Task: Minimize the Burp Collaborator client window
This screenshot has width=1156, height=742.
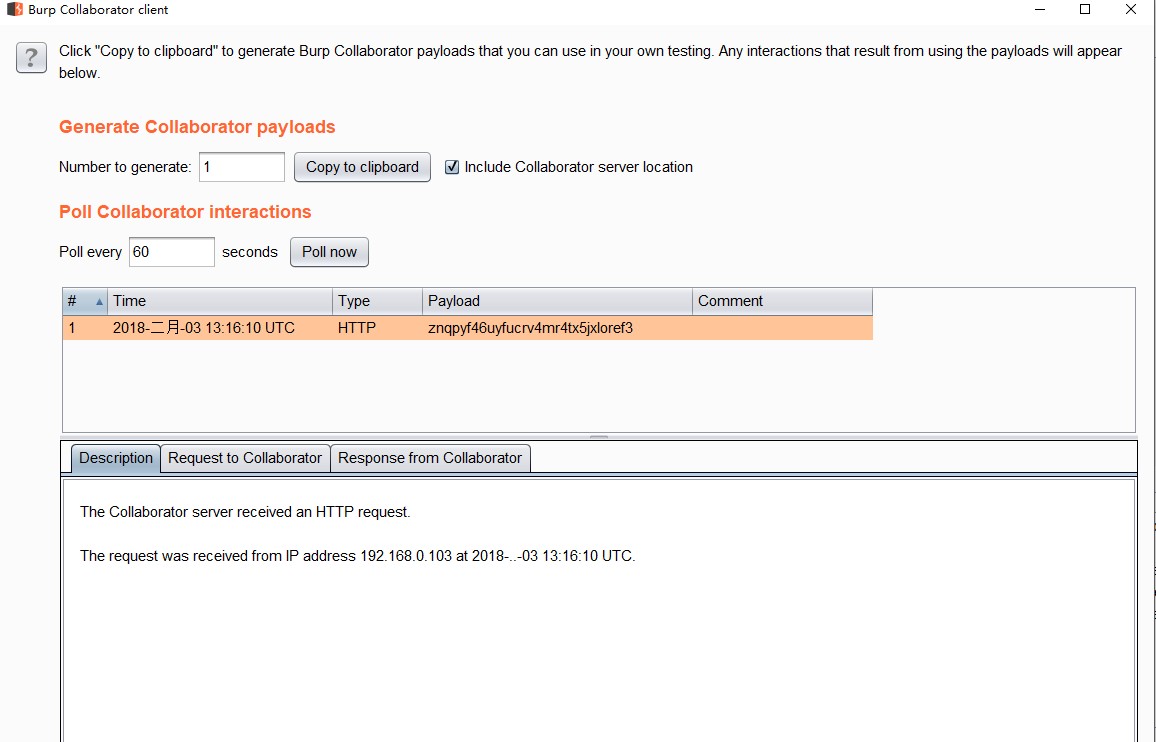Action: (x=1040, y=10)
